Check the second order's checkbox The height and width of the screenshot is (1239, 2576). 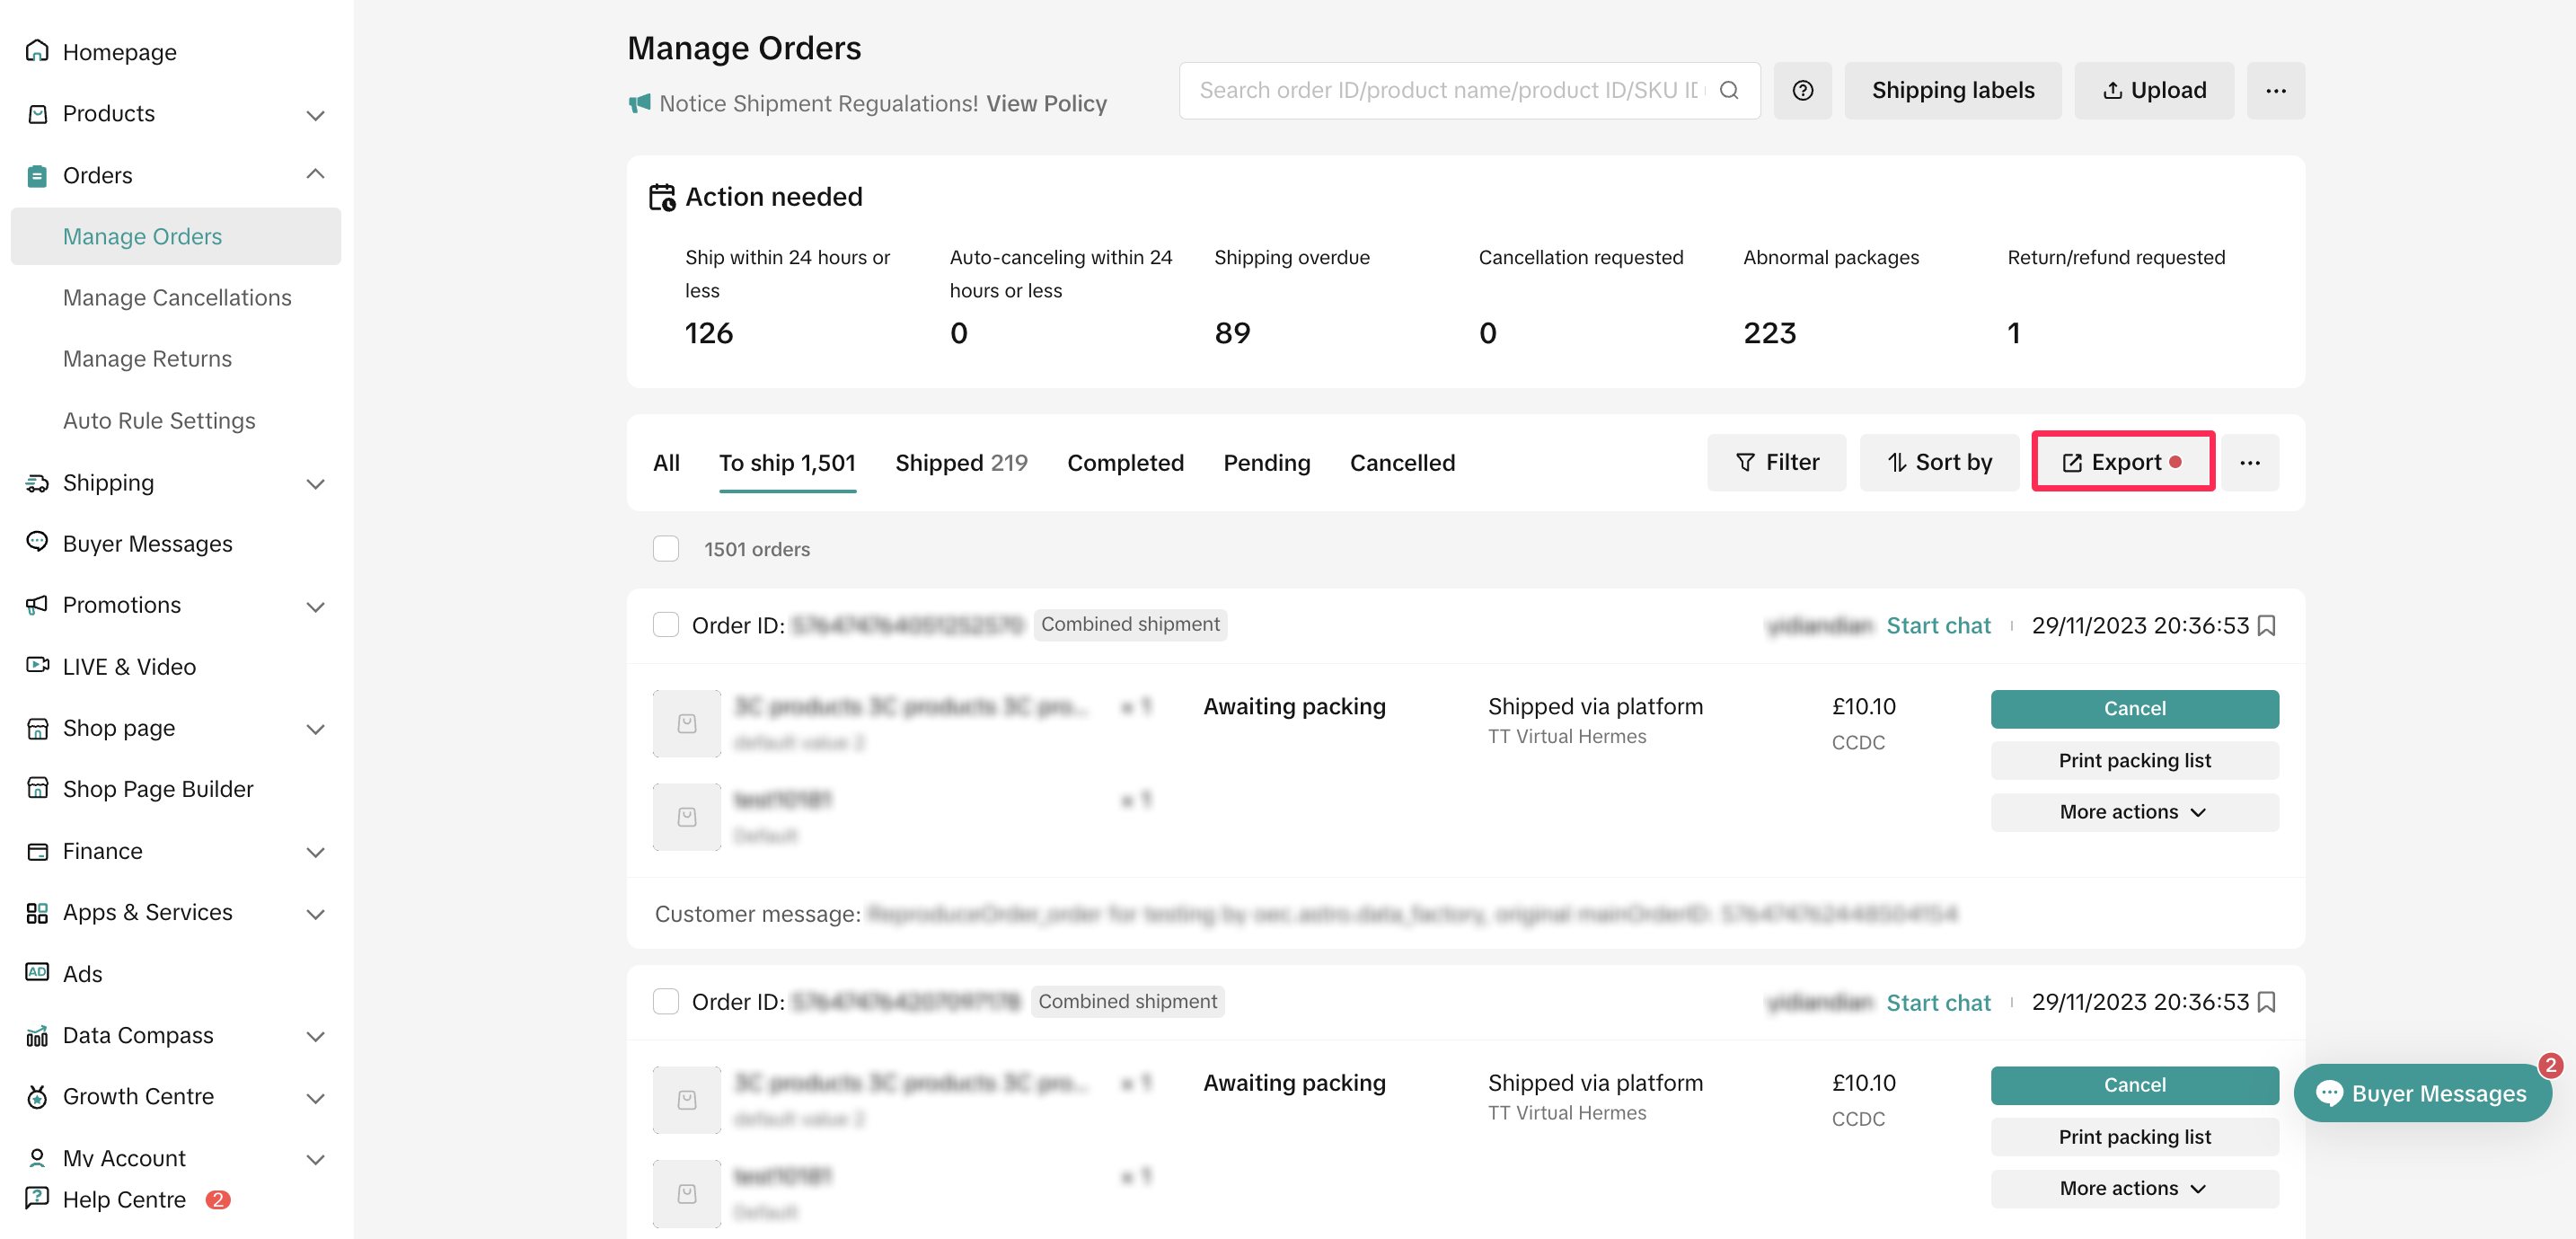(666, 1001)
